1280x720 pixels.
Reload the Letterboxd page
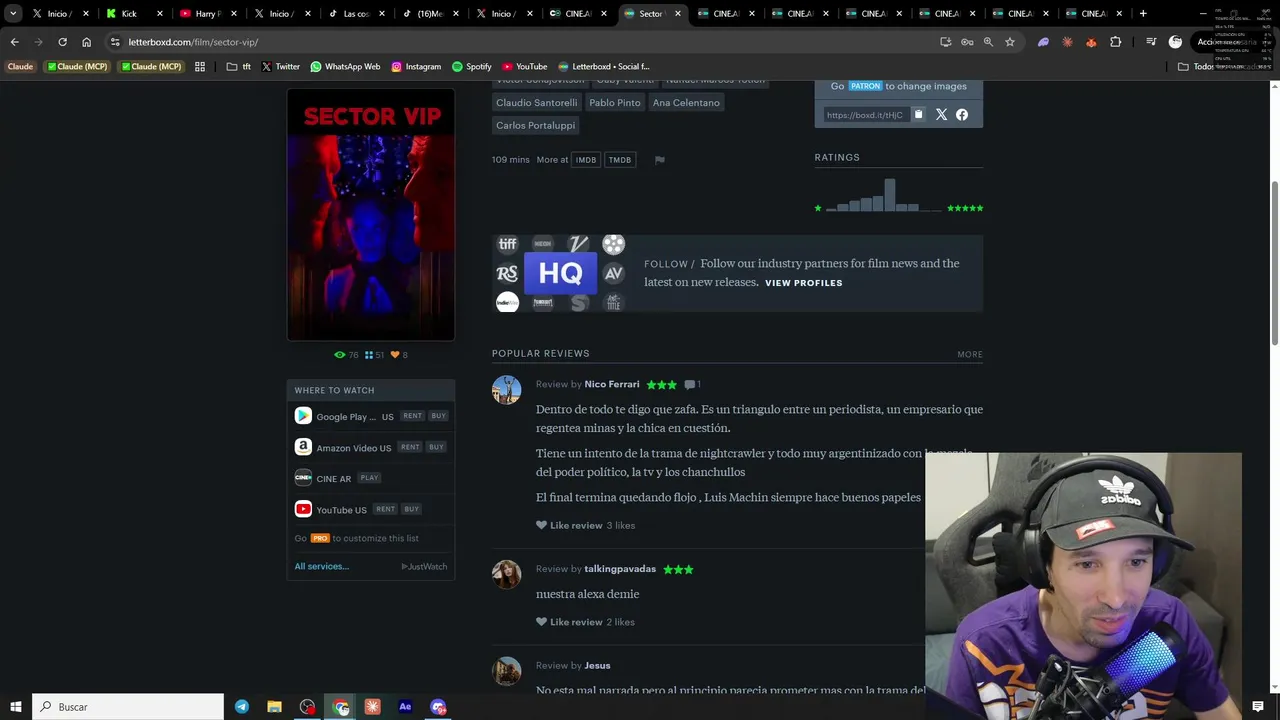coord(62,42)
